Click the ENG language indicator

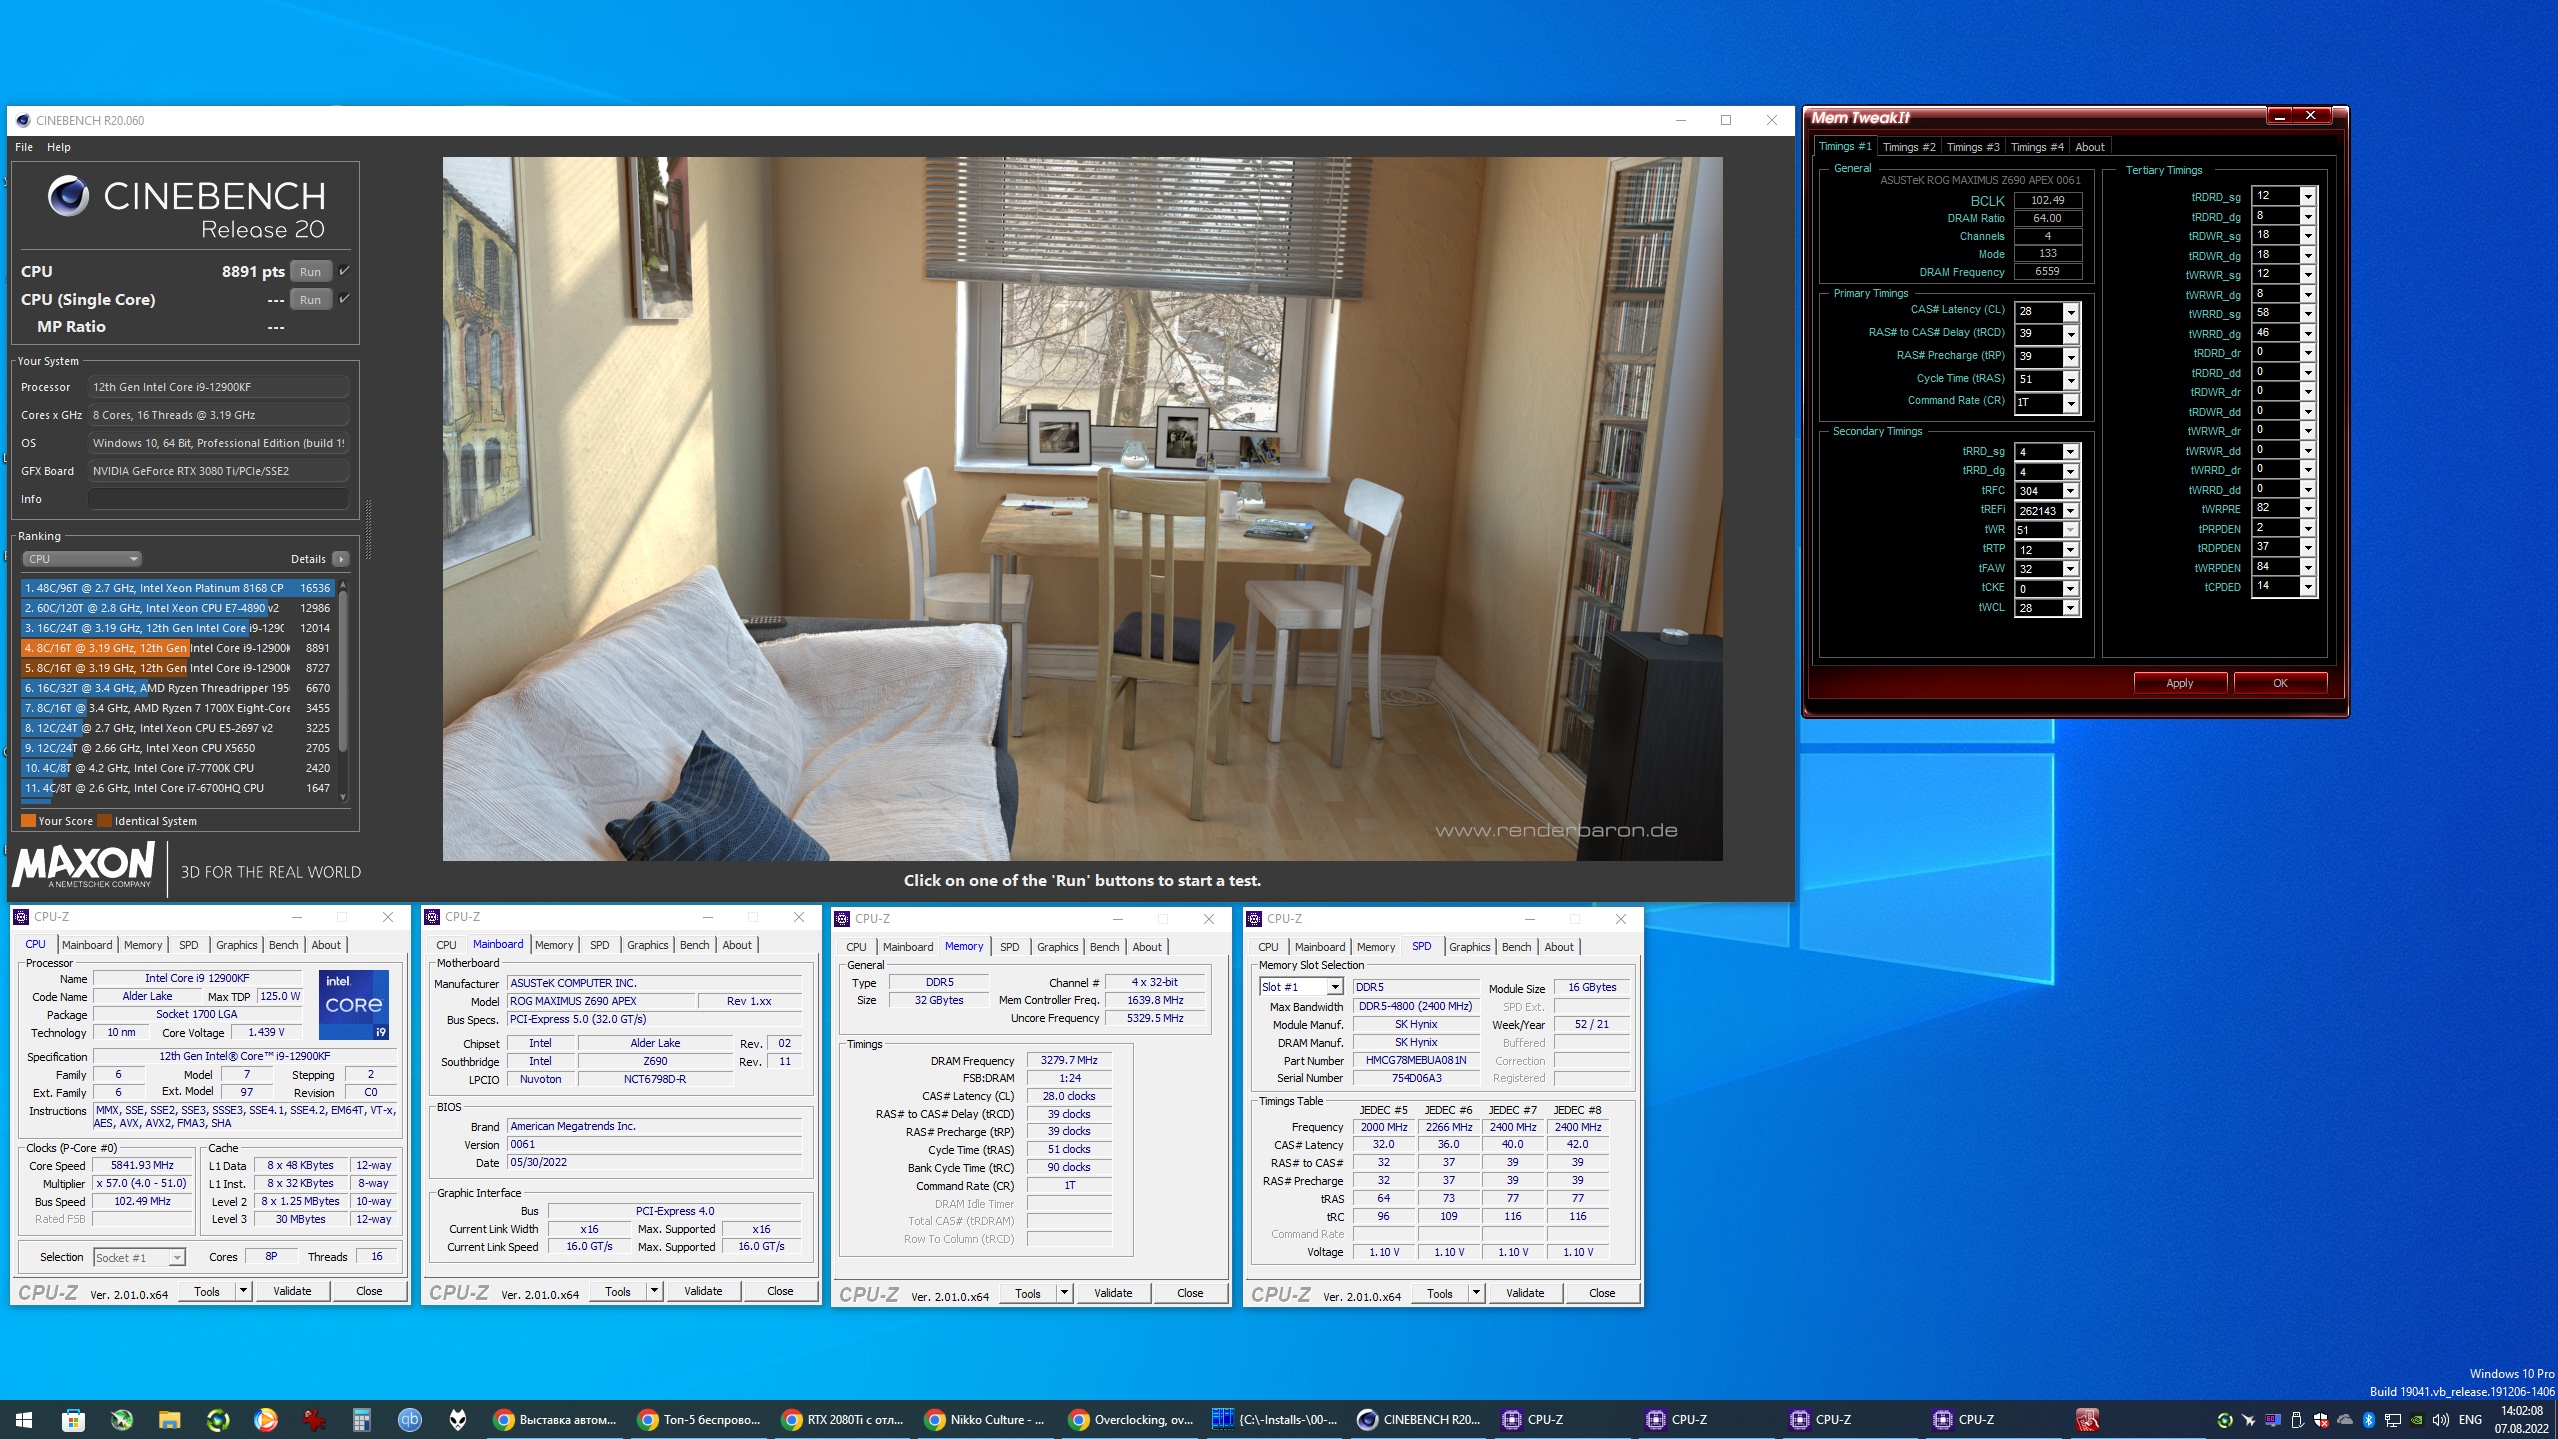[x=2470, y=1419]
